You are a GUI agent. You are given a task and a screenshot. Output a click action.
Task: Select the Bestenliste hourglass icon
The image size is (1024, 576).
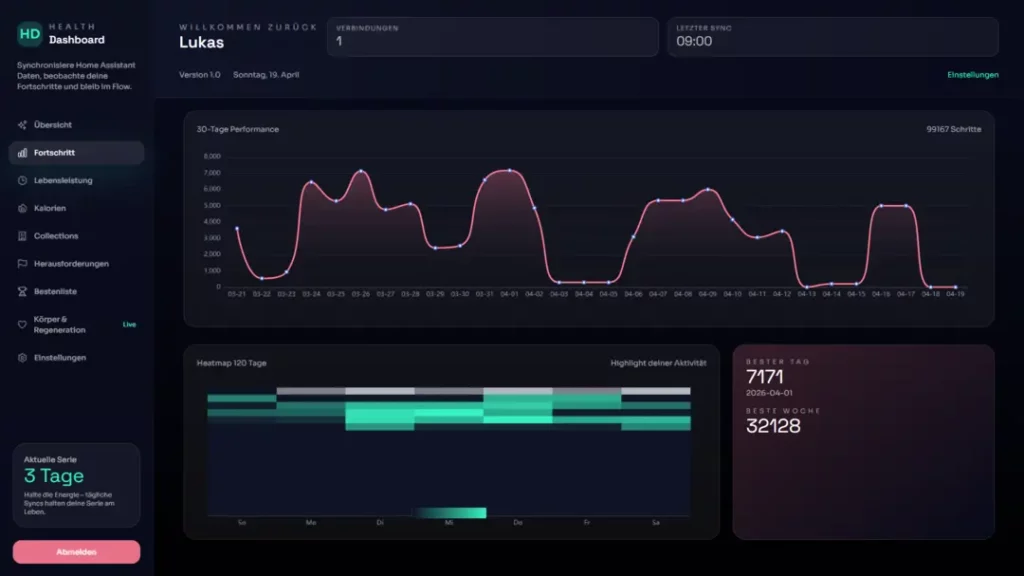[22, 291]
